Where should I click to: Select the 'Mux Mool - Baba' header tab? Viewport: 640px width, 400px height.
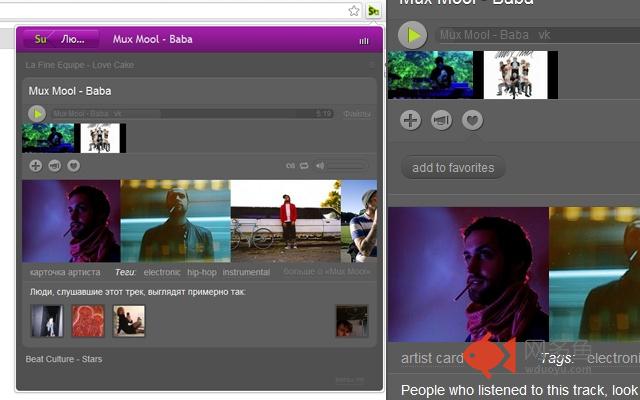pos(153,39)
